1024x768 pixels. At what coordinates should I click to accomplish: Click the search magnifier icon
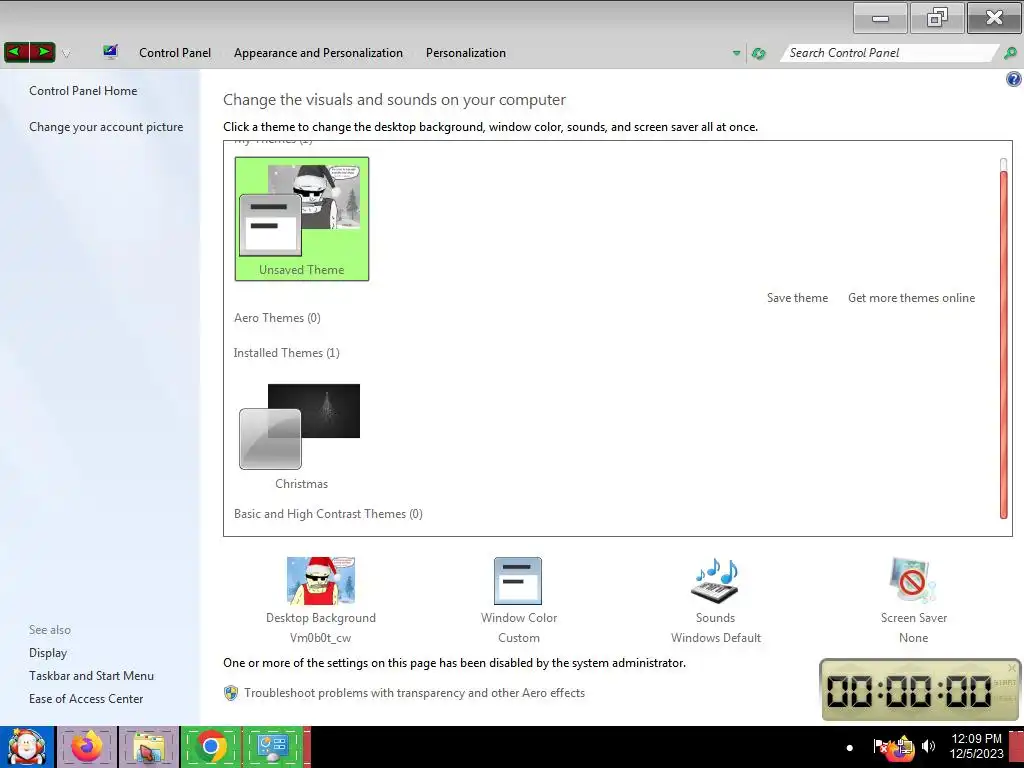1010,54
